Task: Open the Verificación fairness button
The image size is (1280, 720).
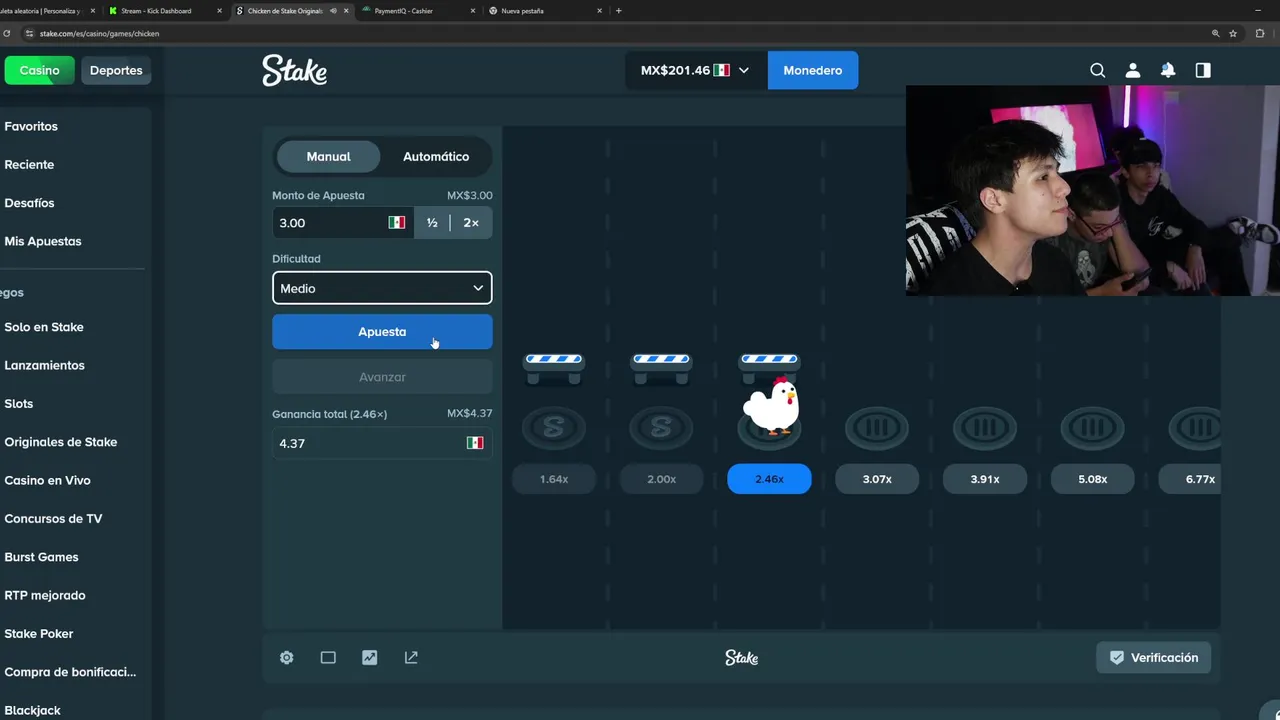Action: pyautogui.click(x=1153, y=657)
